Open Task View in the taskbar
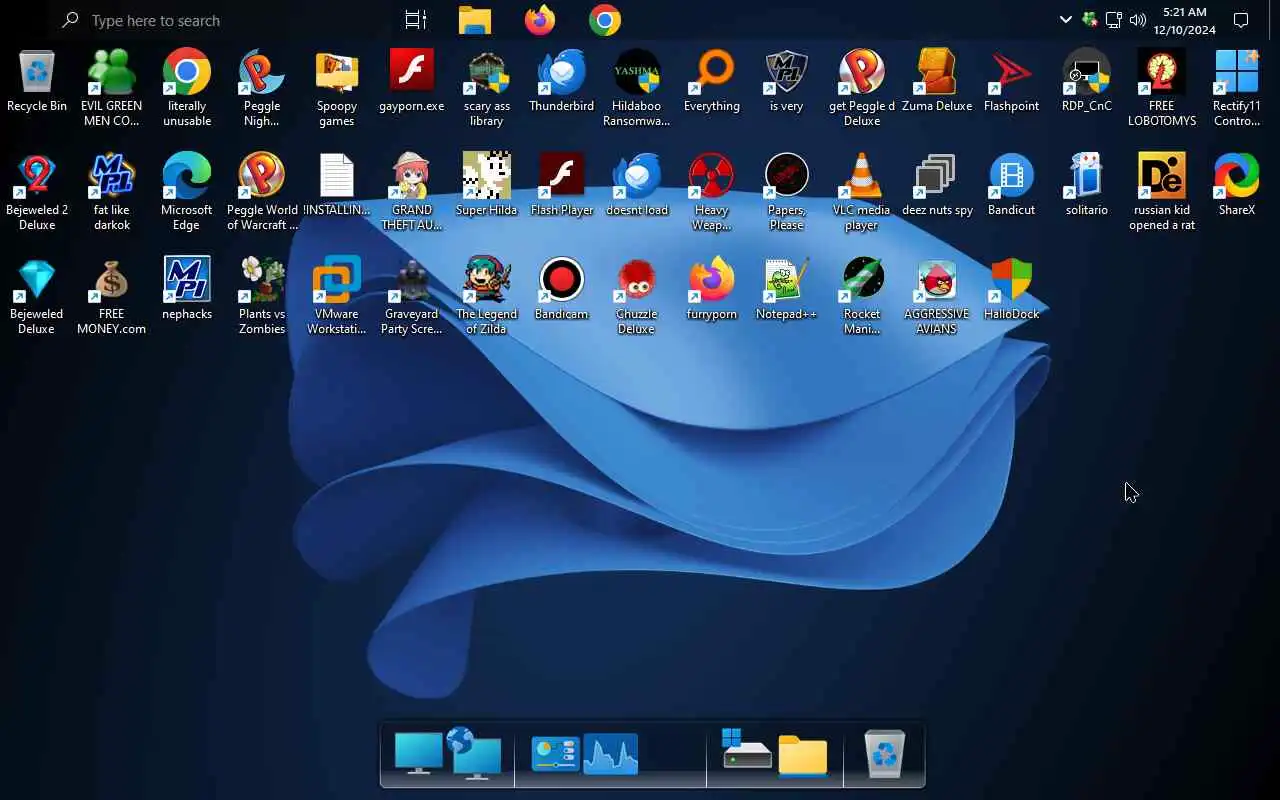This screenshot has width=1280, height=800. [x=415, y=20]
